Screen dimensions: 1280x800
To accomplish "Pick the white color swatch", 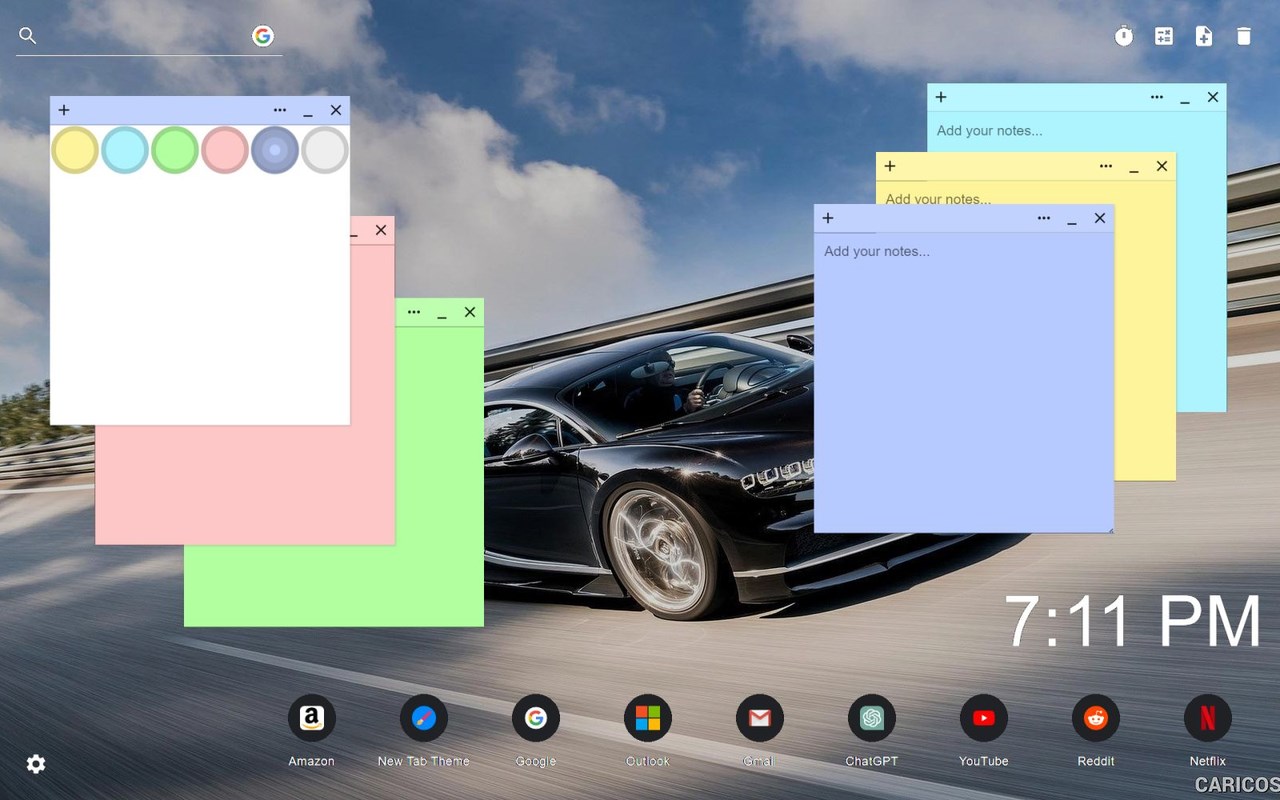I will (x=325, y=150).
